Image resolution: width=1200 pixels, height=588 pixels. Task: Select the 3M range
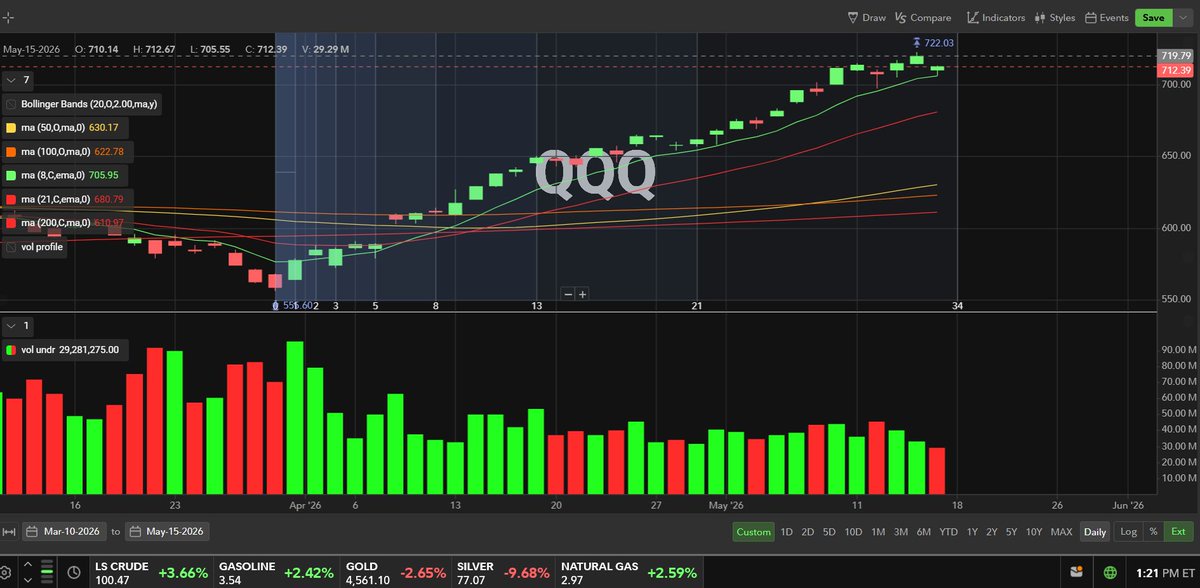tap(901, 532)
